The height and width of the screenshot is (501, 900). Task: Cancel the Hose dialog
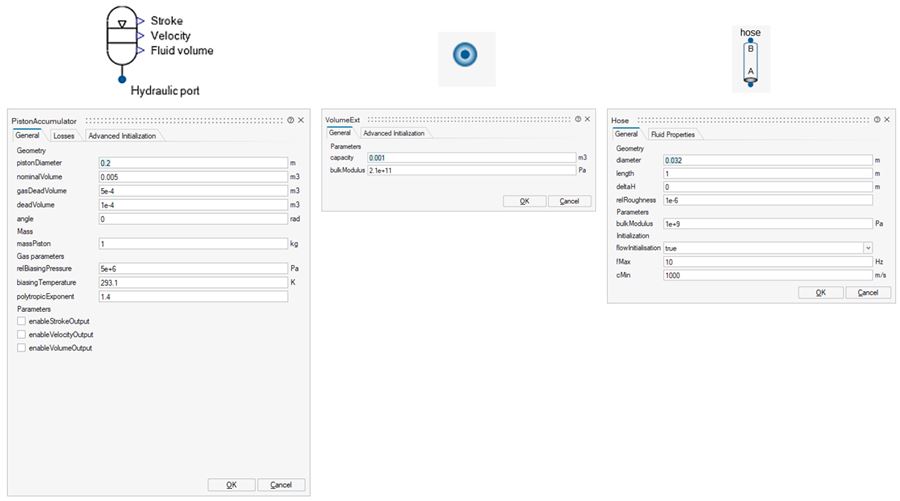click(868, 292)
